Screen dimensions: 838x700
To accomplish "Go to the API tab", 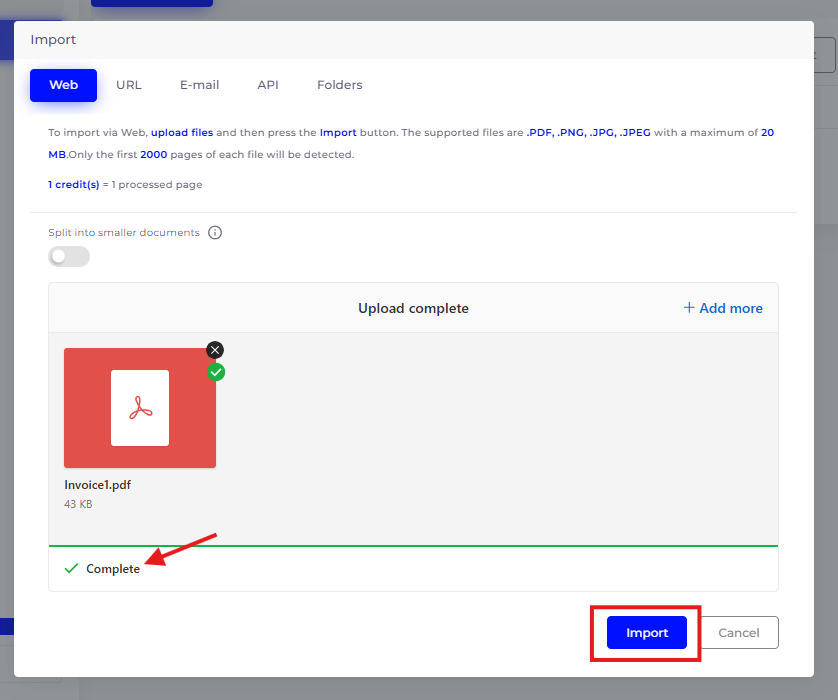I will (x=268, y=85).
